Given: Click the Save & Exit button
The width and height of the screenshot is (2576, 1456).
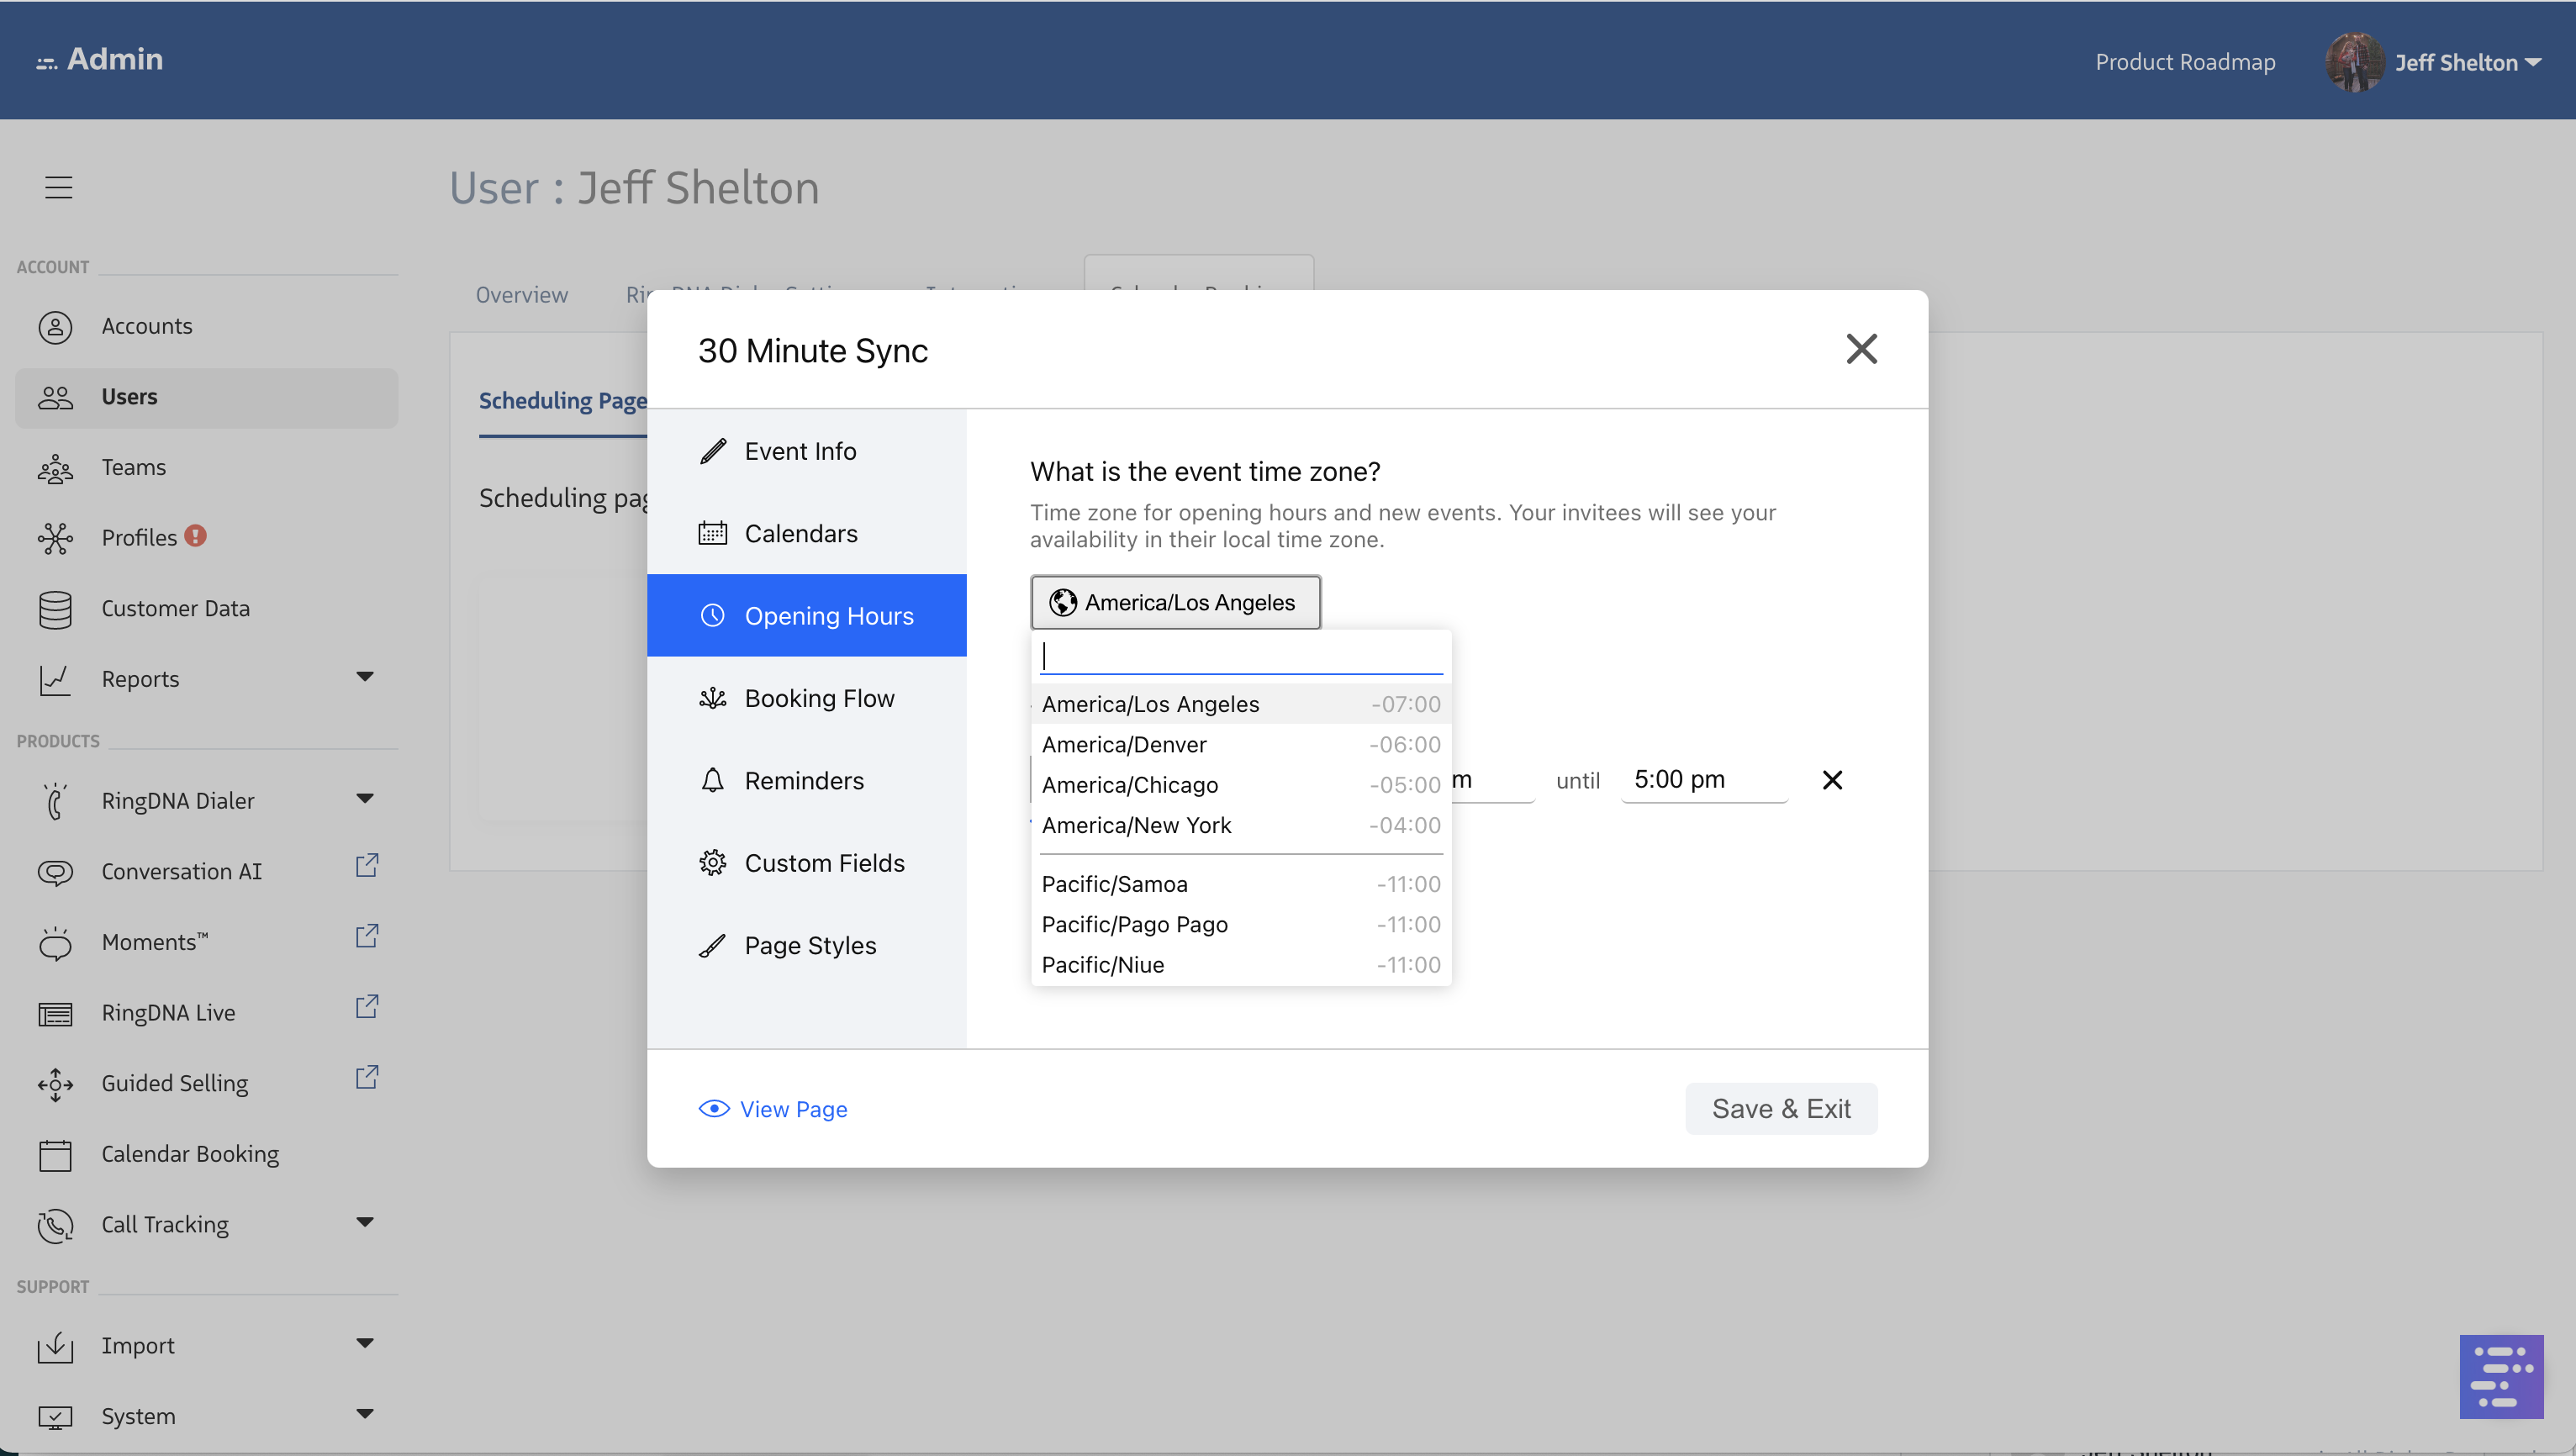Looking at the screenshot, I should point(1780,1108).
